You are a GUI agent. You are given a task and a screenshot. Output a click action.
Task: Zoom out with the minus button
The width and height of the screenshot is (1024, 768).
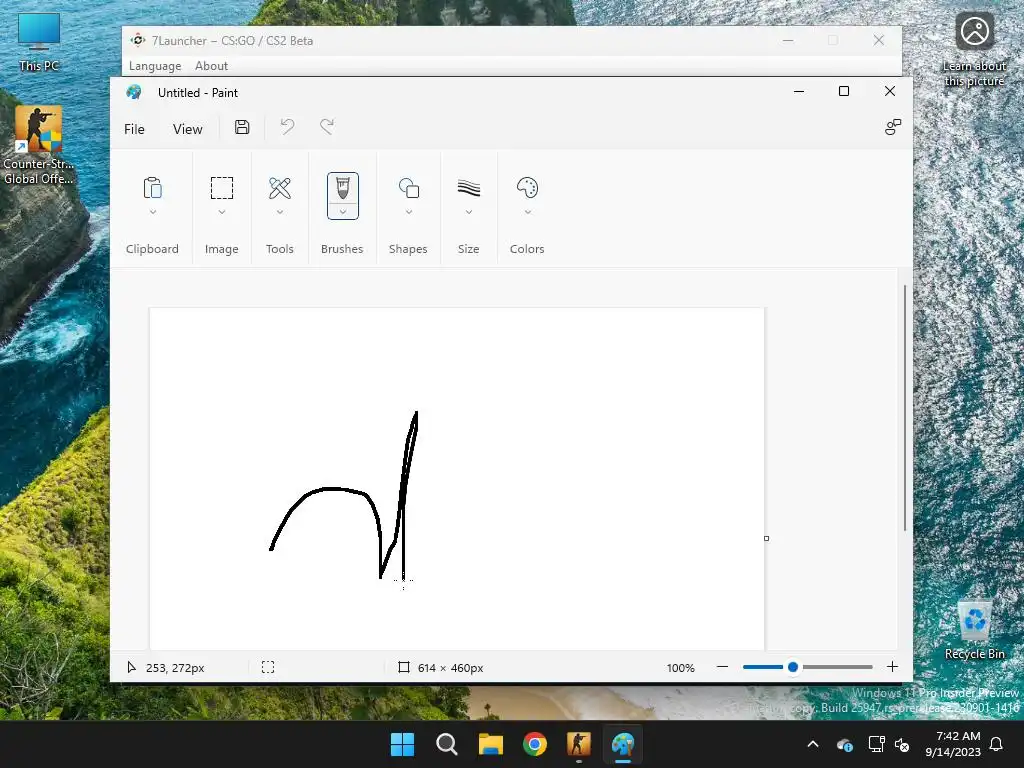click(x=722, y=667)
